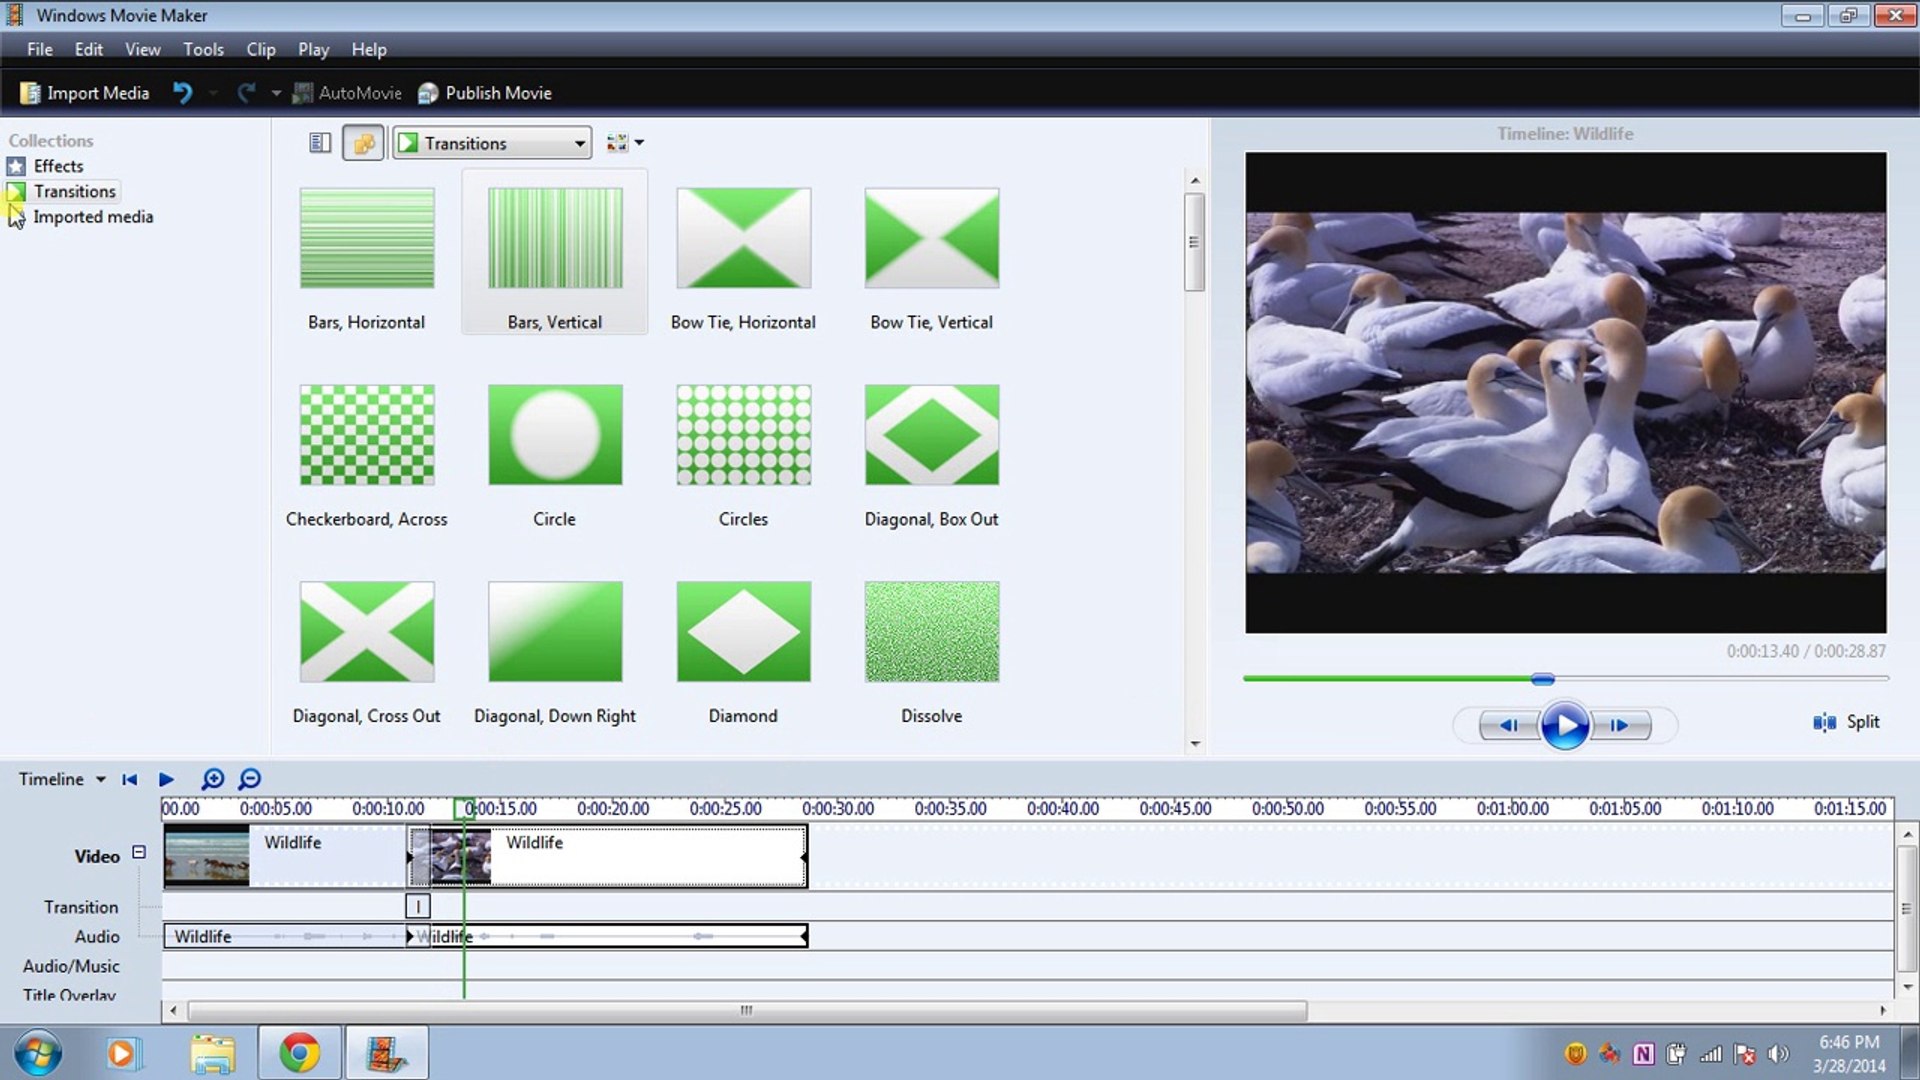Toggle the Collections pane view

[363, 143]
